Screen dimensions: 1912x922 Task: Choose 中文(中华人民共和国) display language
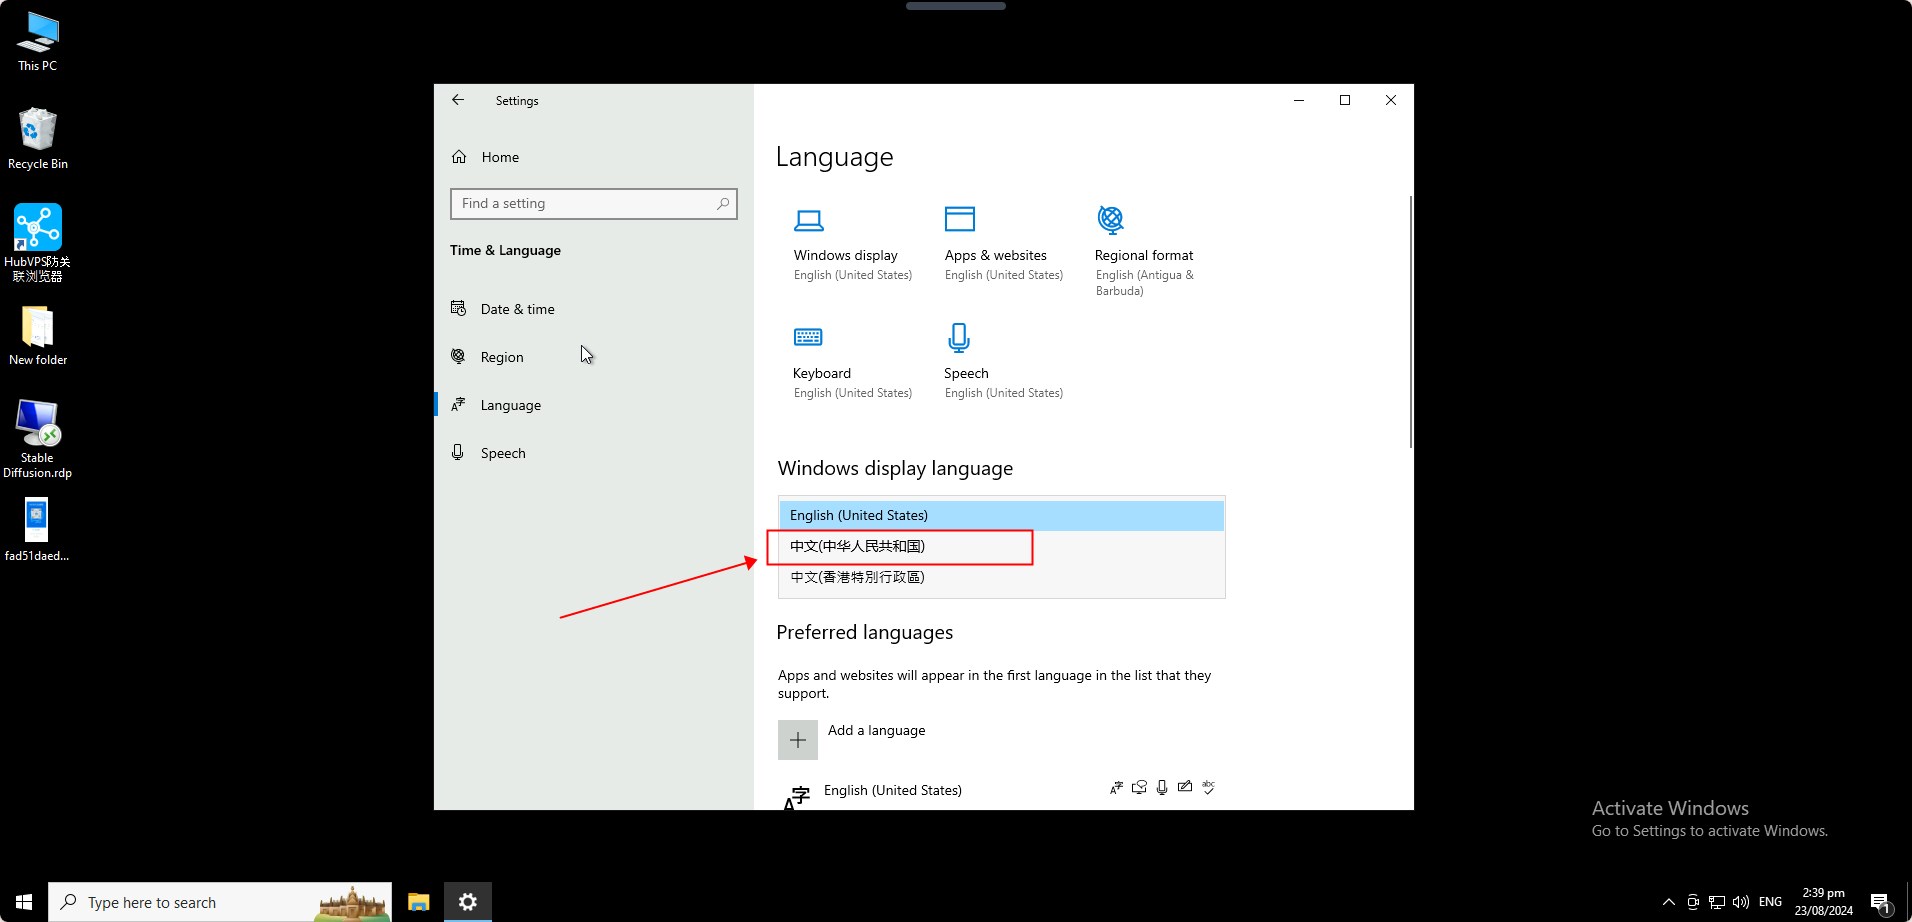[1001, 546]
